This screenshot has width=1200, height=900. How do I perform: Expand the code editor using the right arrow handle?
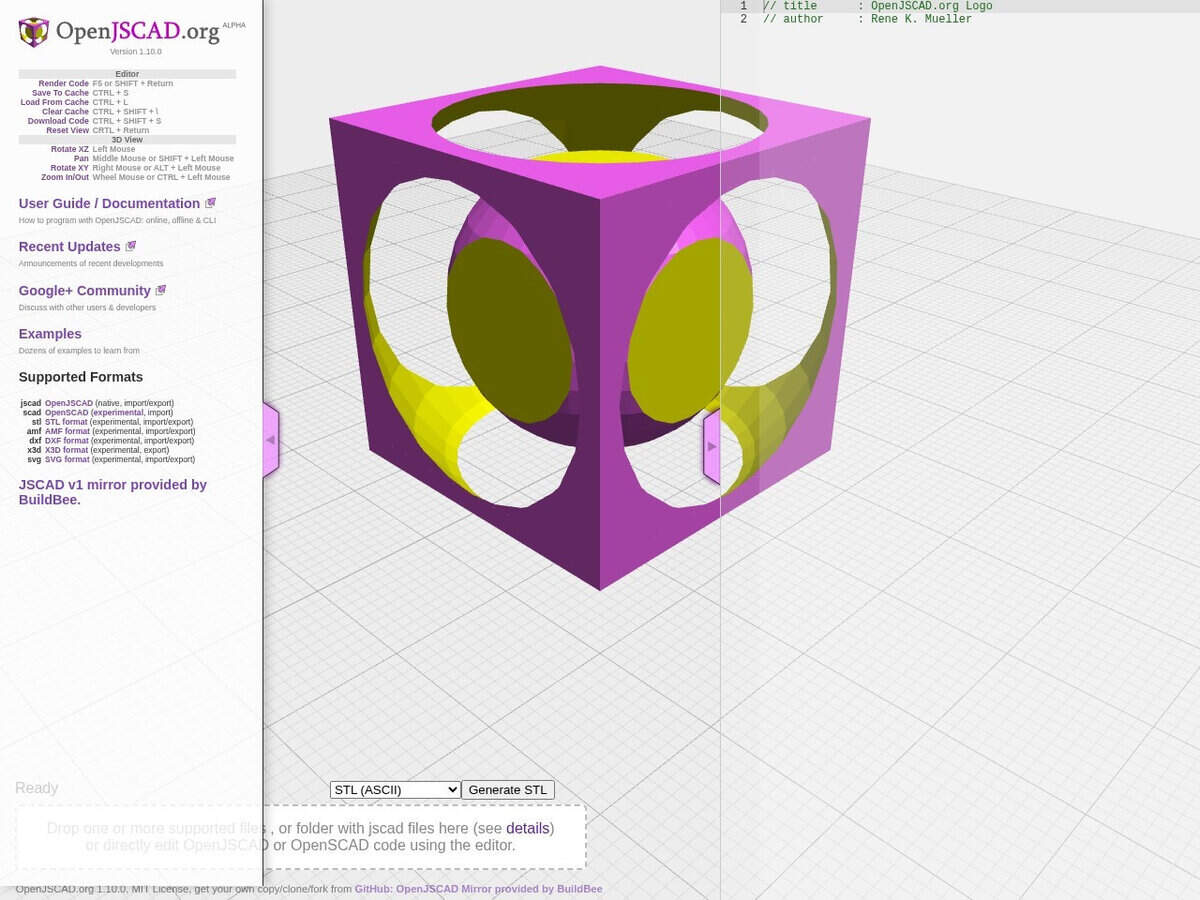pos(711,446)
